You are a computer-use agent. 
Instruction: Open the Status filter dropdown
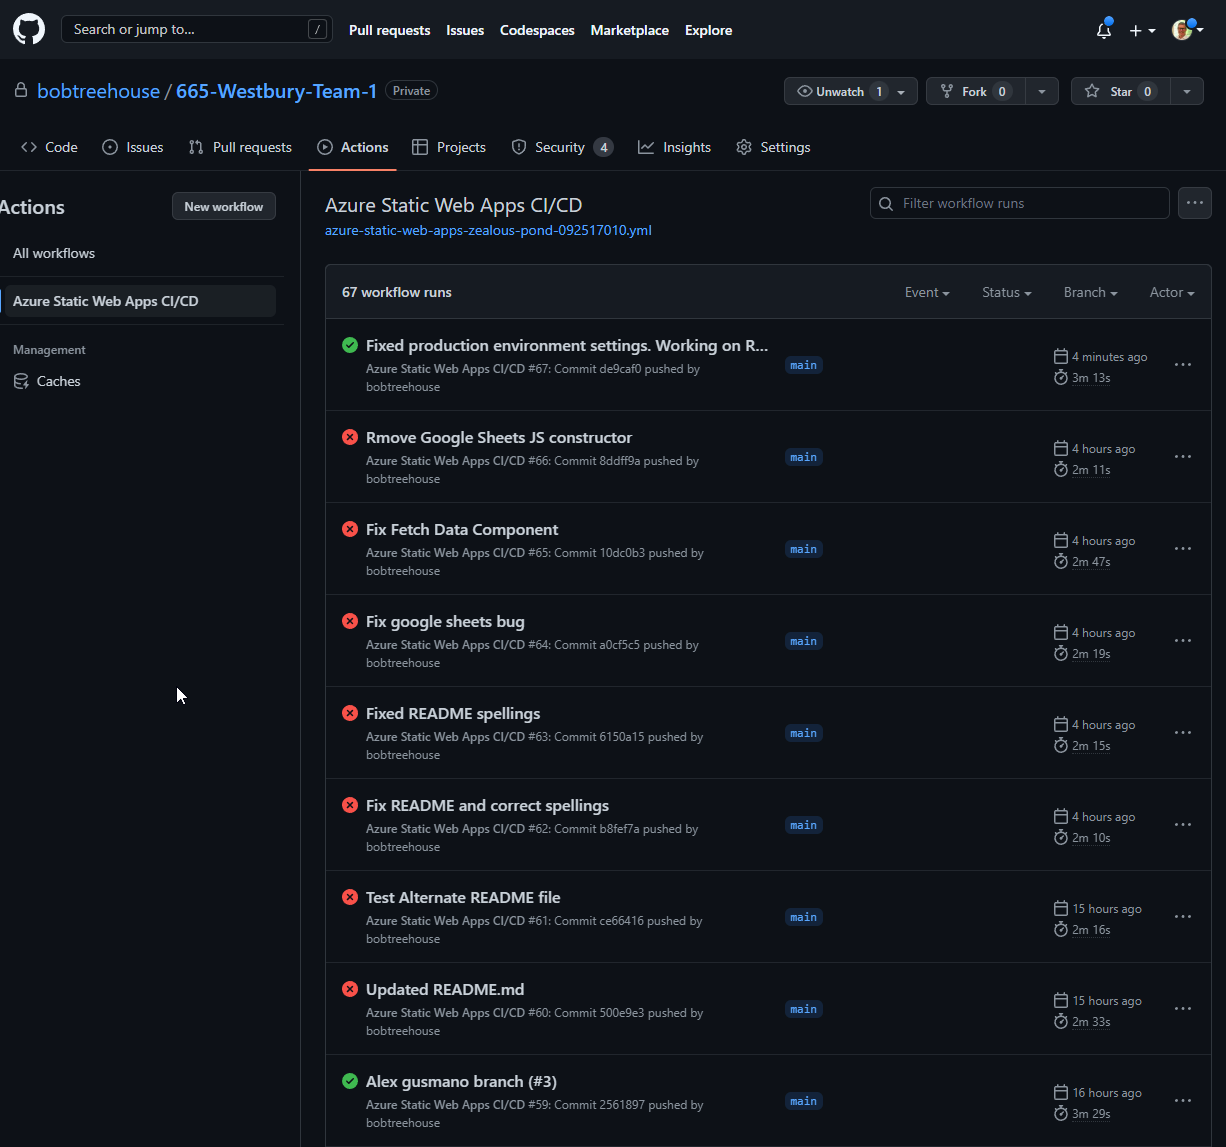(1007, 292)
